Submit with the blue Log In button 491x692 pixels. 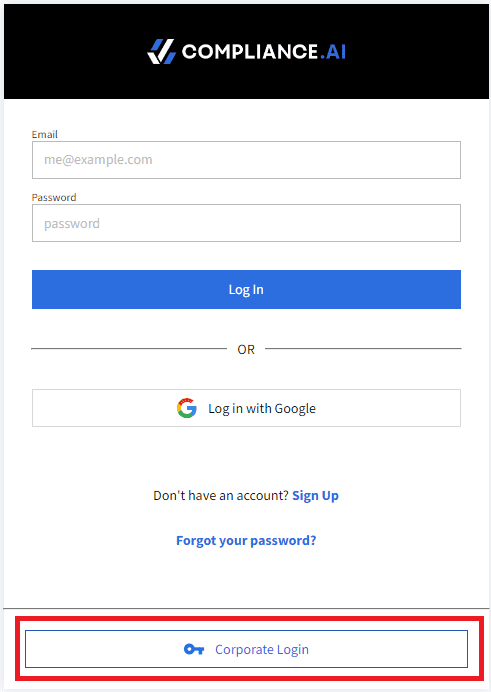(246, 290)
